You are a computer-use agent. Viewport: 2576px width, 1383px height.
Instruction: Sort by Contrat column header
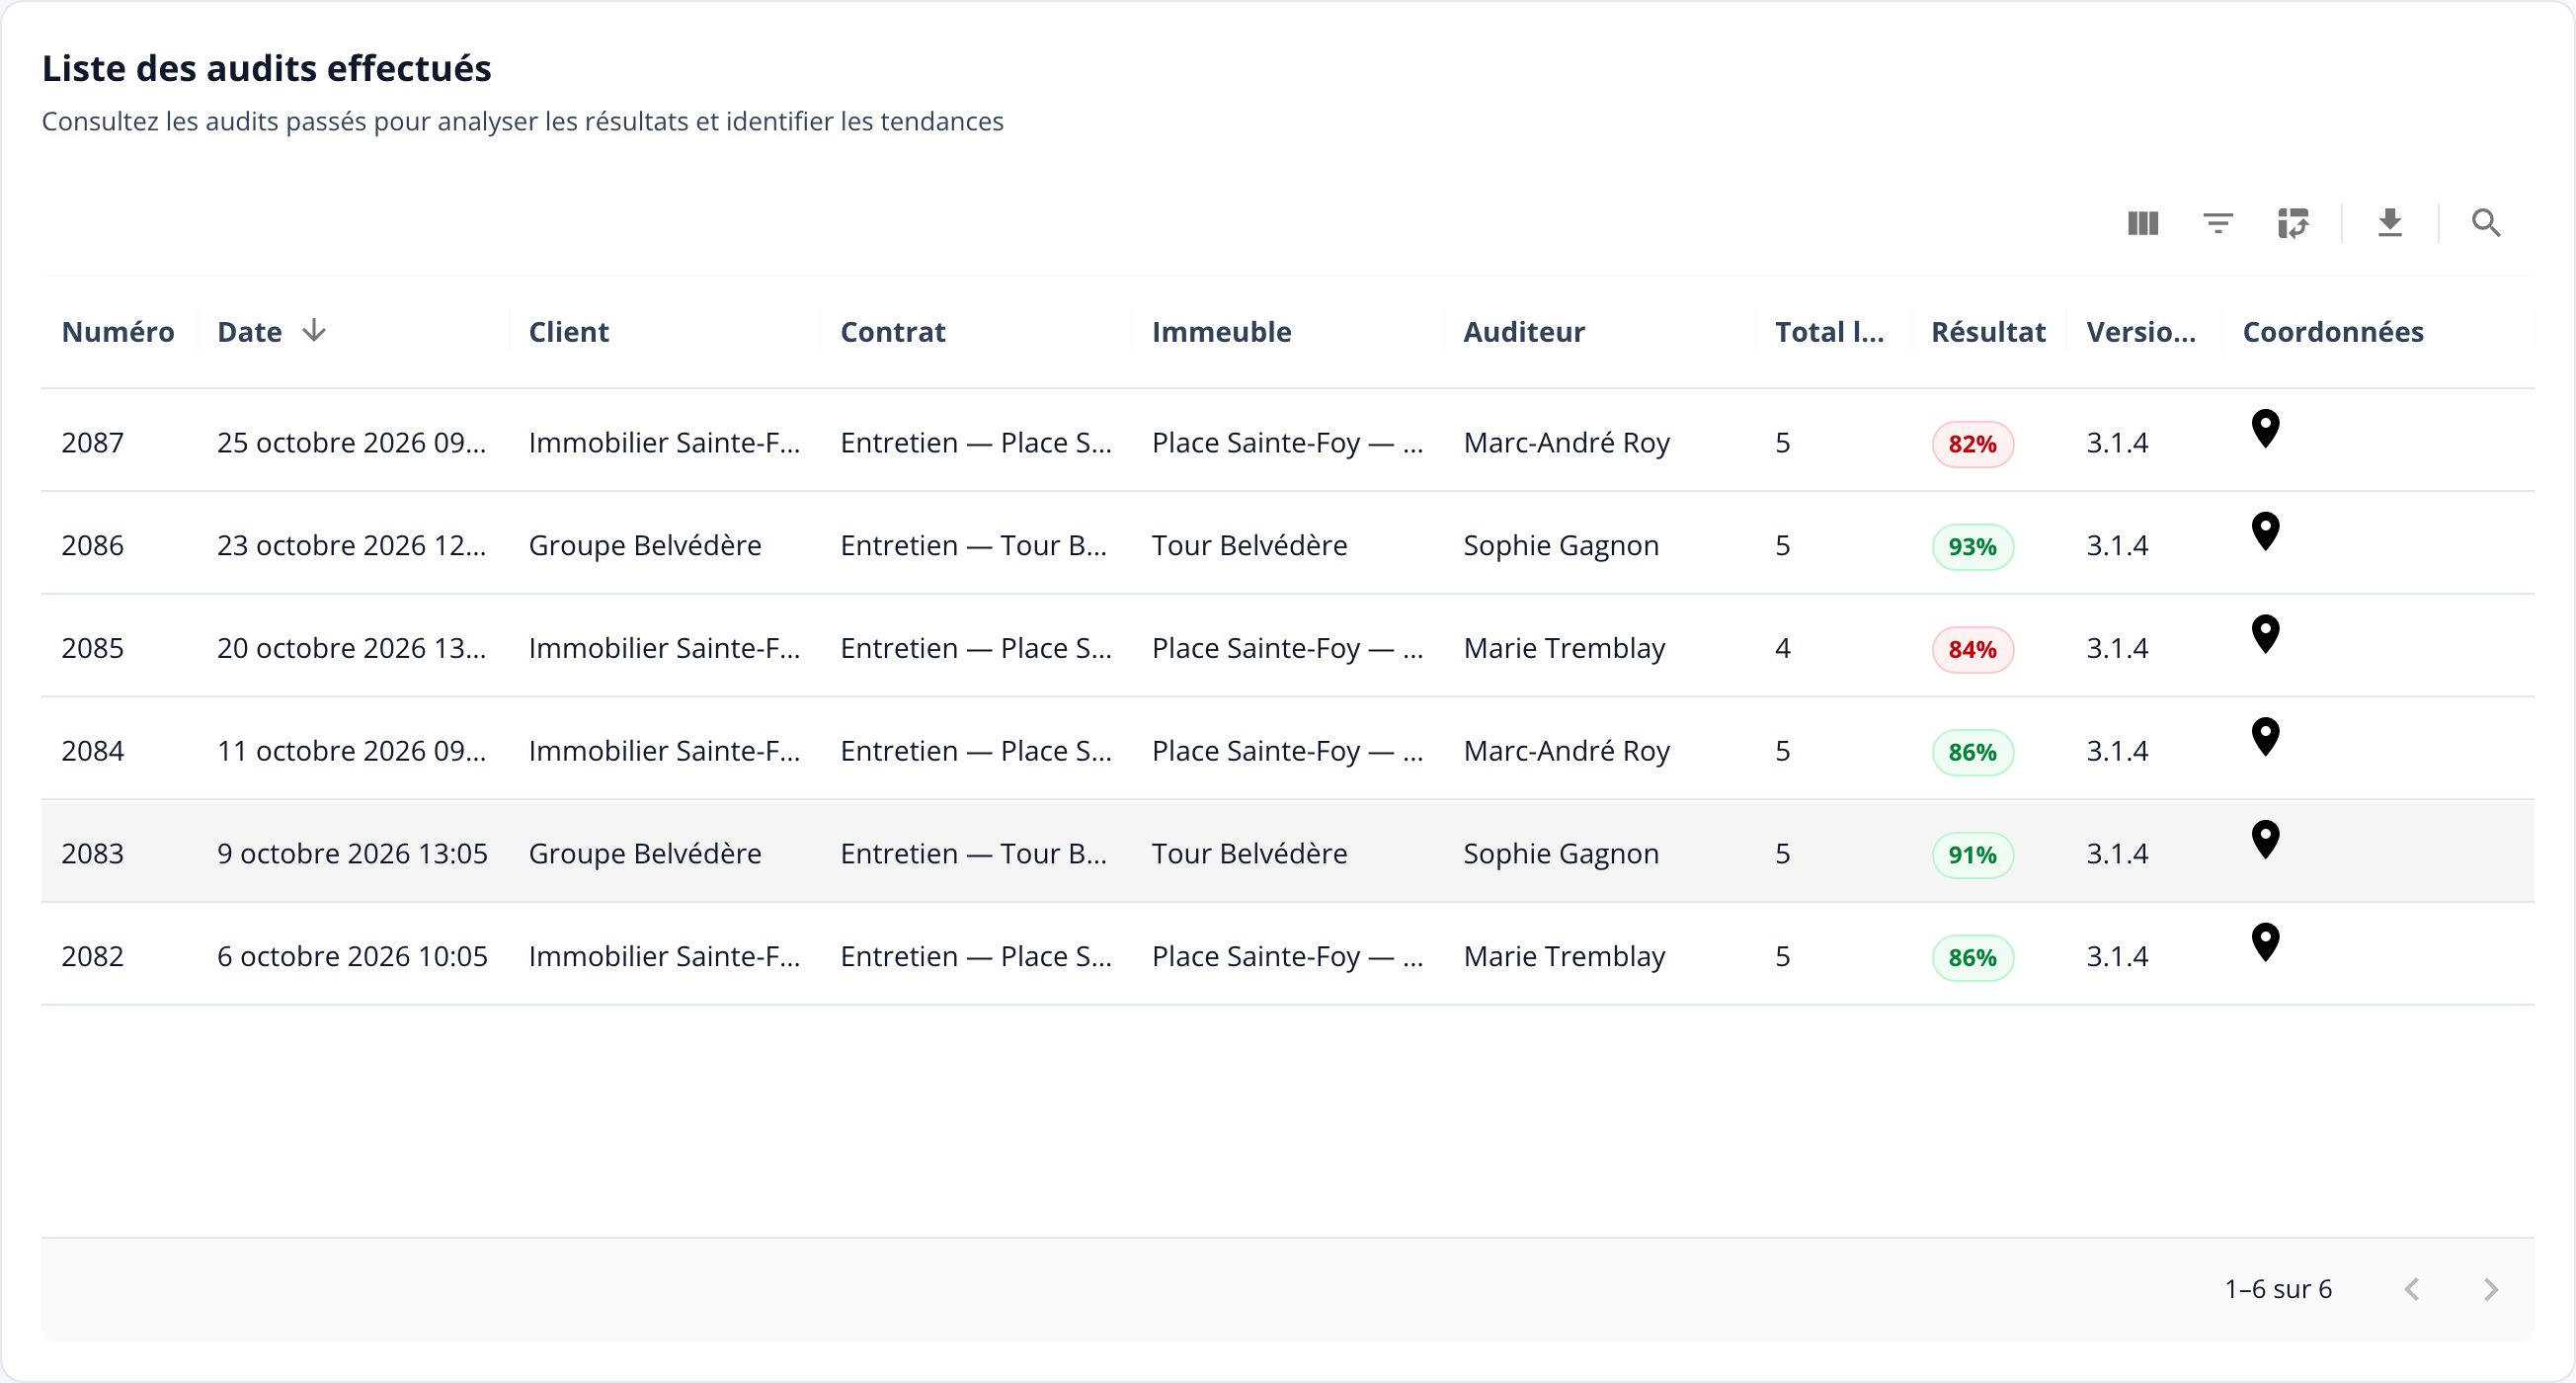click(892, 332)
